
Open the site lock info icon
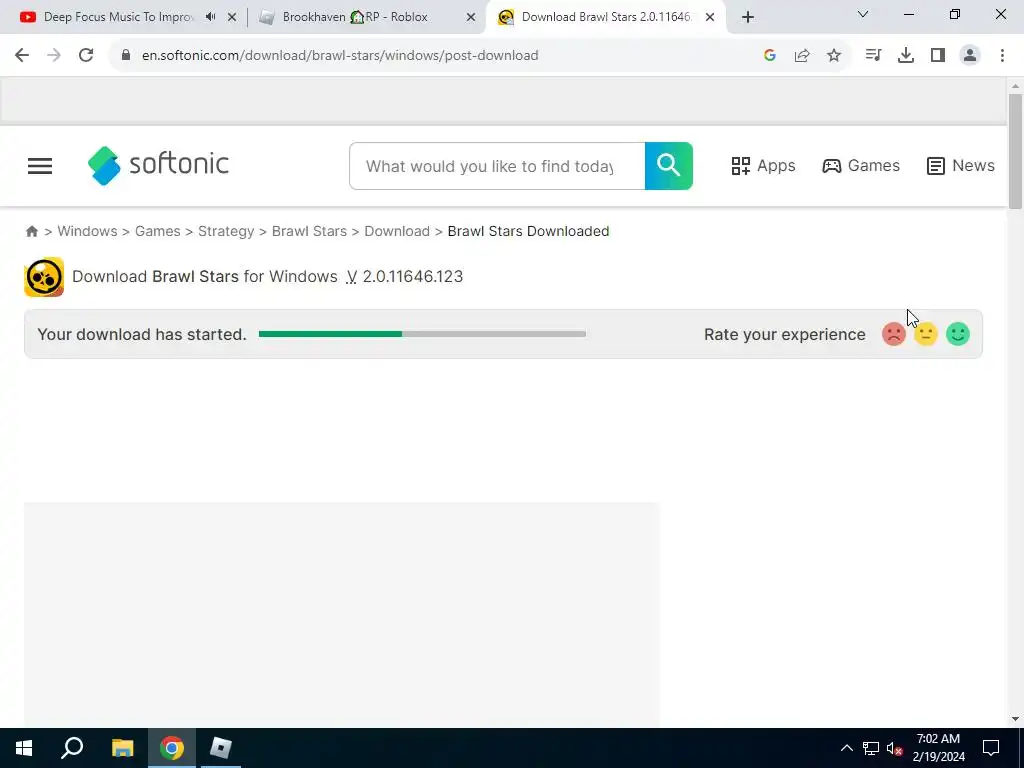click(x=126, y=56)
